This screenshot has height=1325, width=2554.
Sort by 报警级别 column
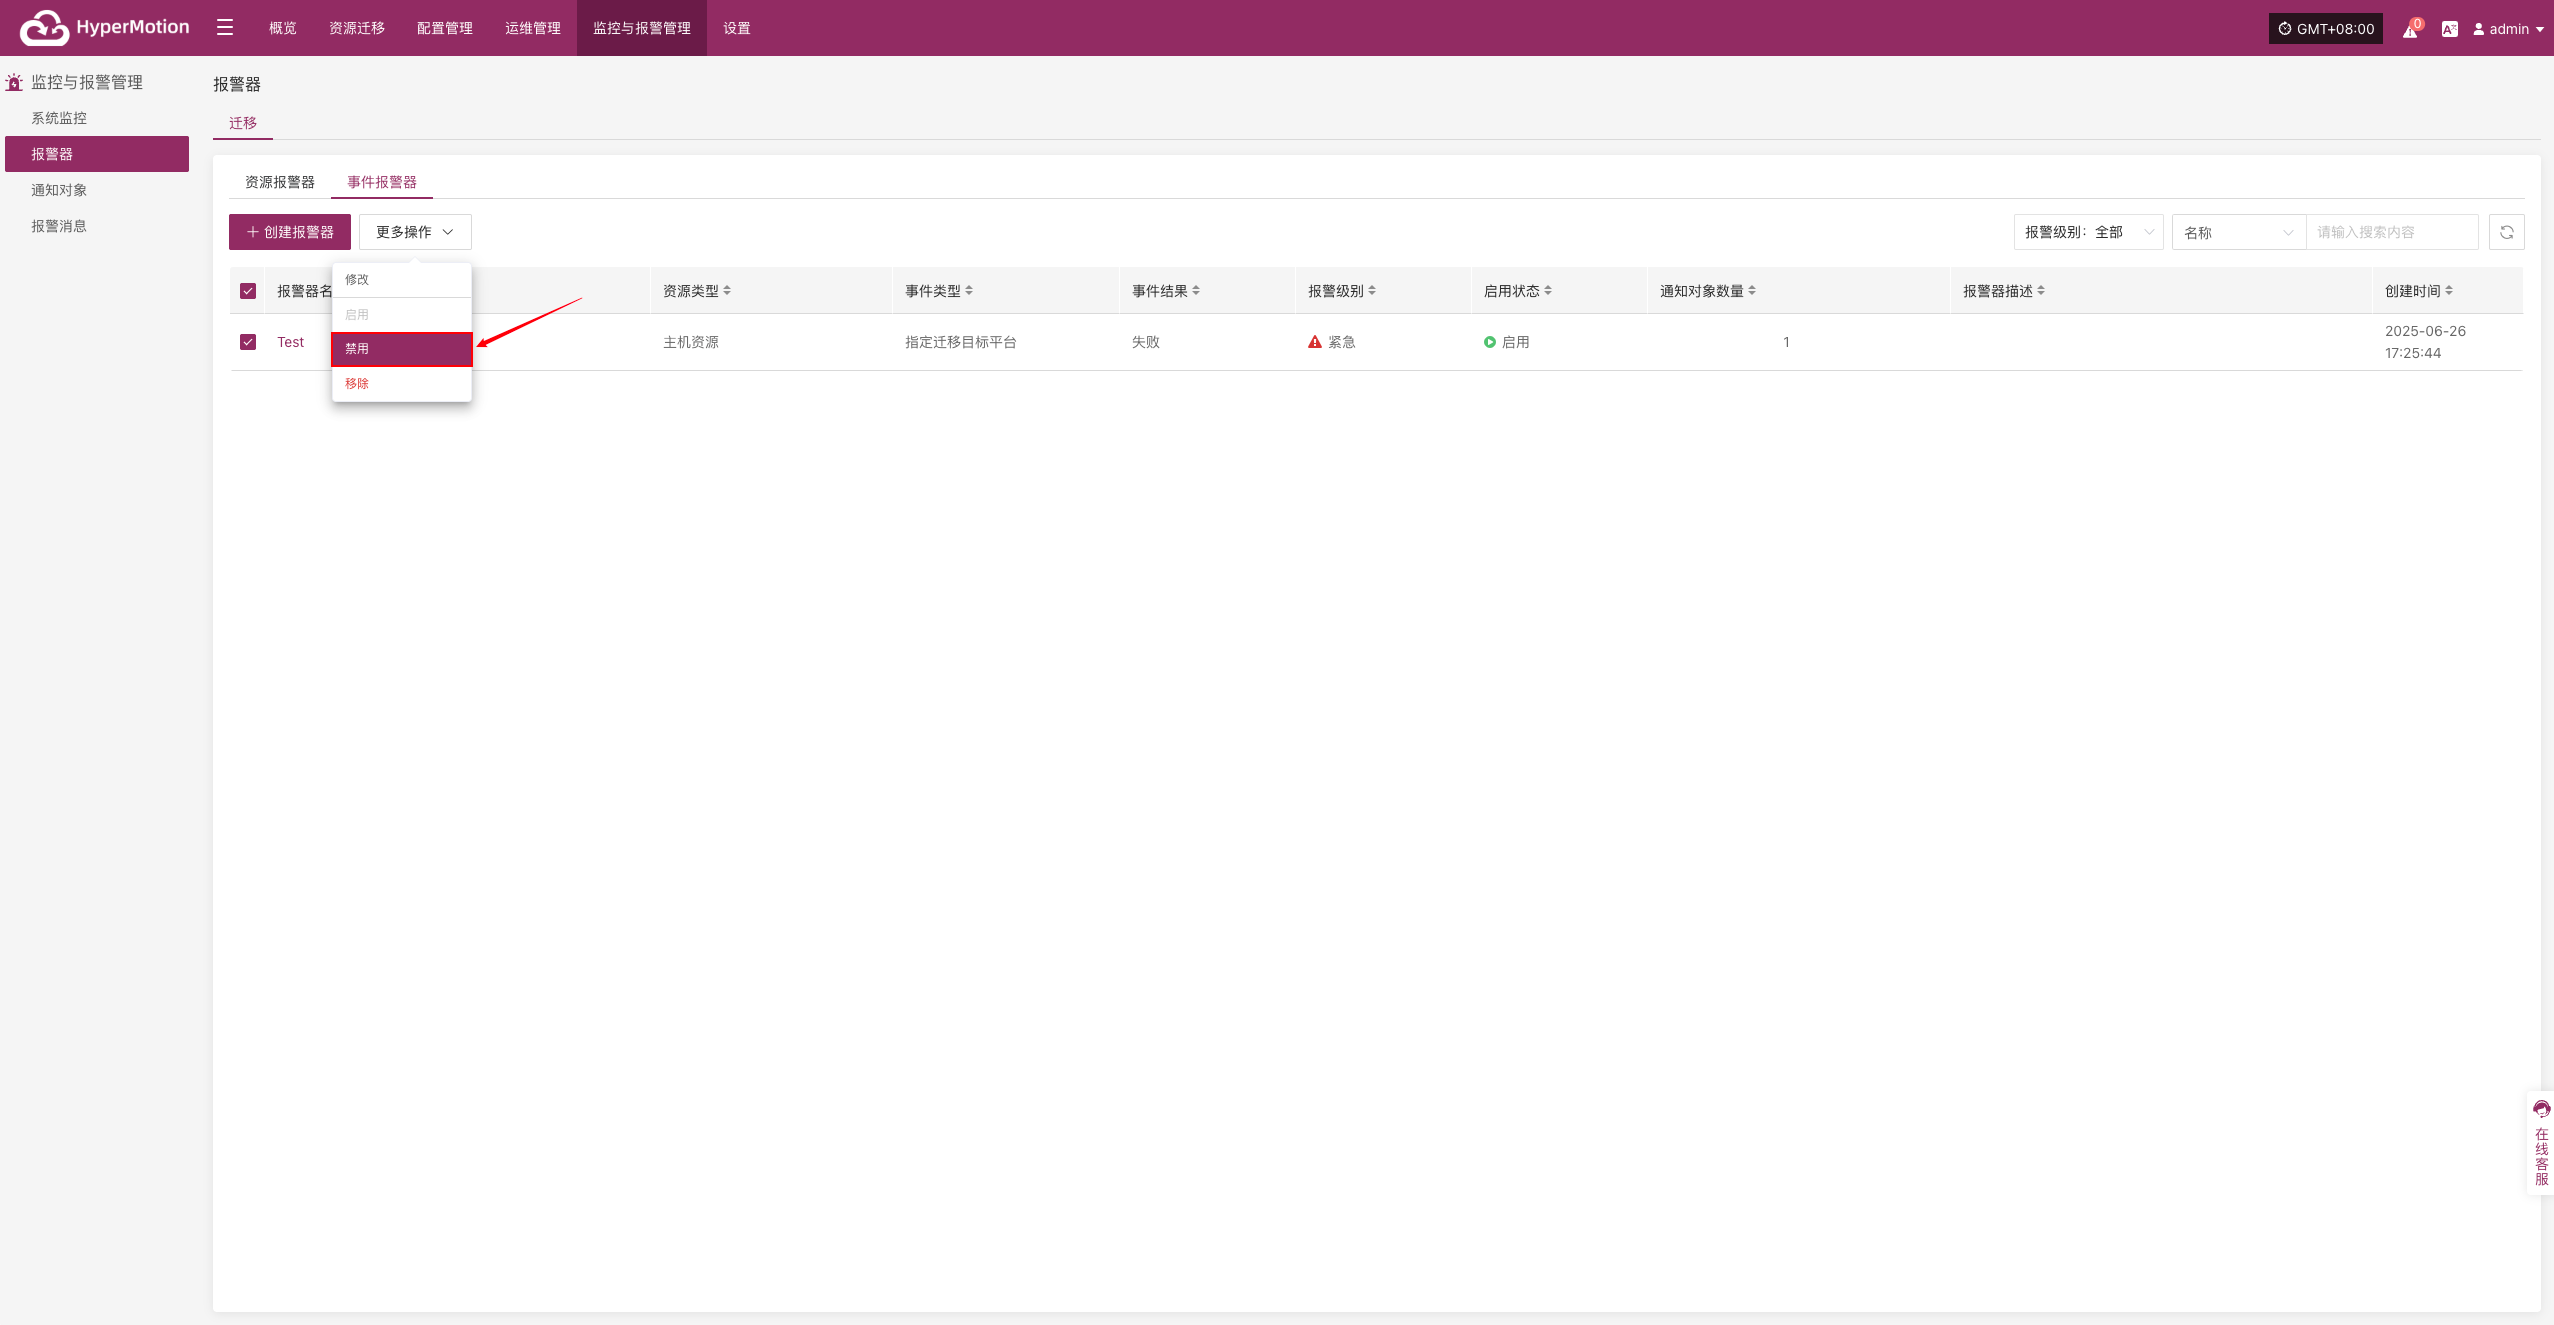pyautogui.click(x=1372, y=291)
